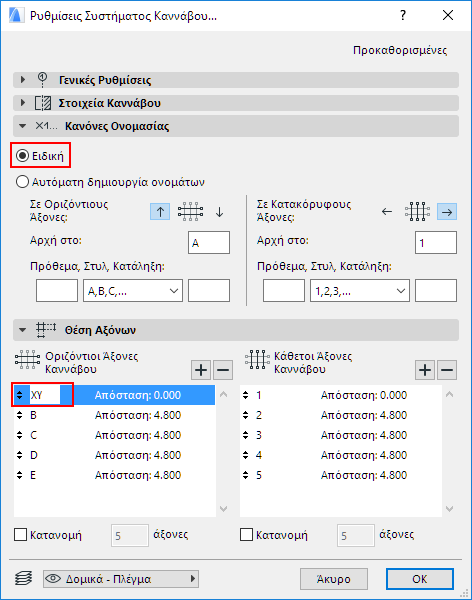This screenshot has height=600, width=472.
Task: Confirm settings with the OK button
Action: [420, 579]
